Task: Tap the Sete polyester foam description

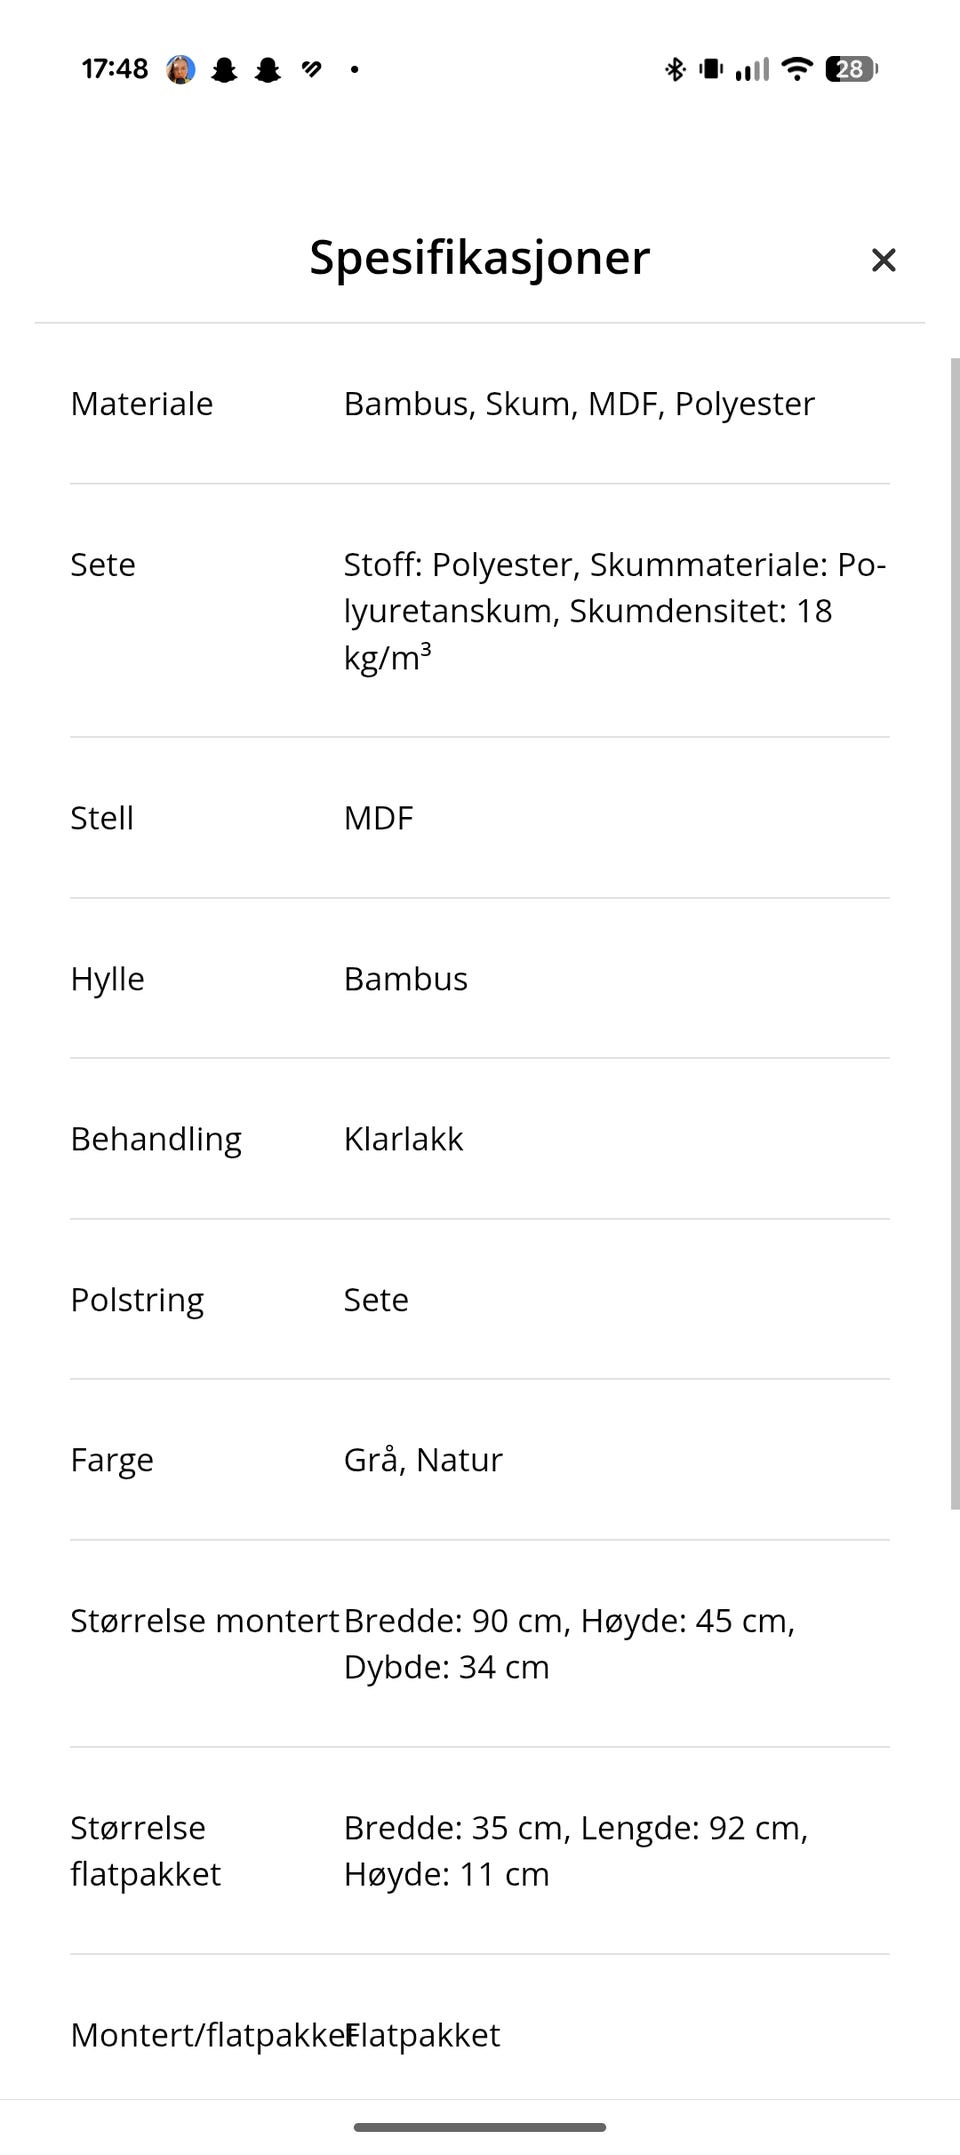Action: [x=613, y=610]
